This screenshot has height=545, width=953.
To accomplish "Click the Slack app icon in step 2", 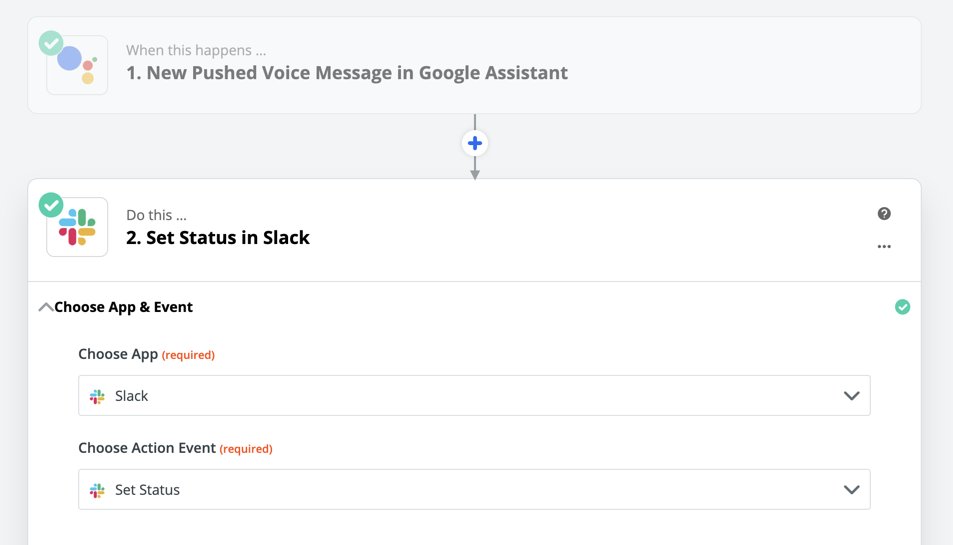I will [x=77, y=227].
